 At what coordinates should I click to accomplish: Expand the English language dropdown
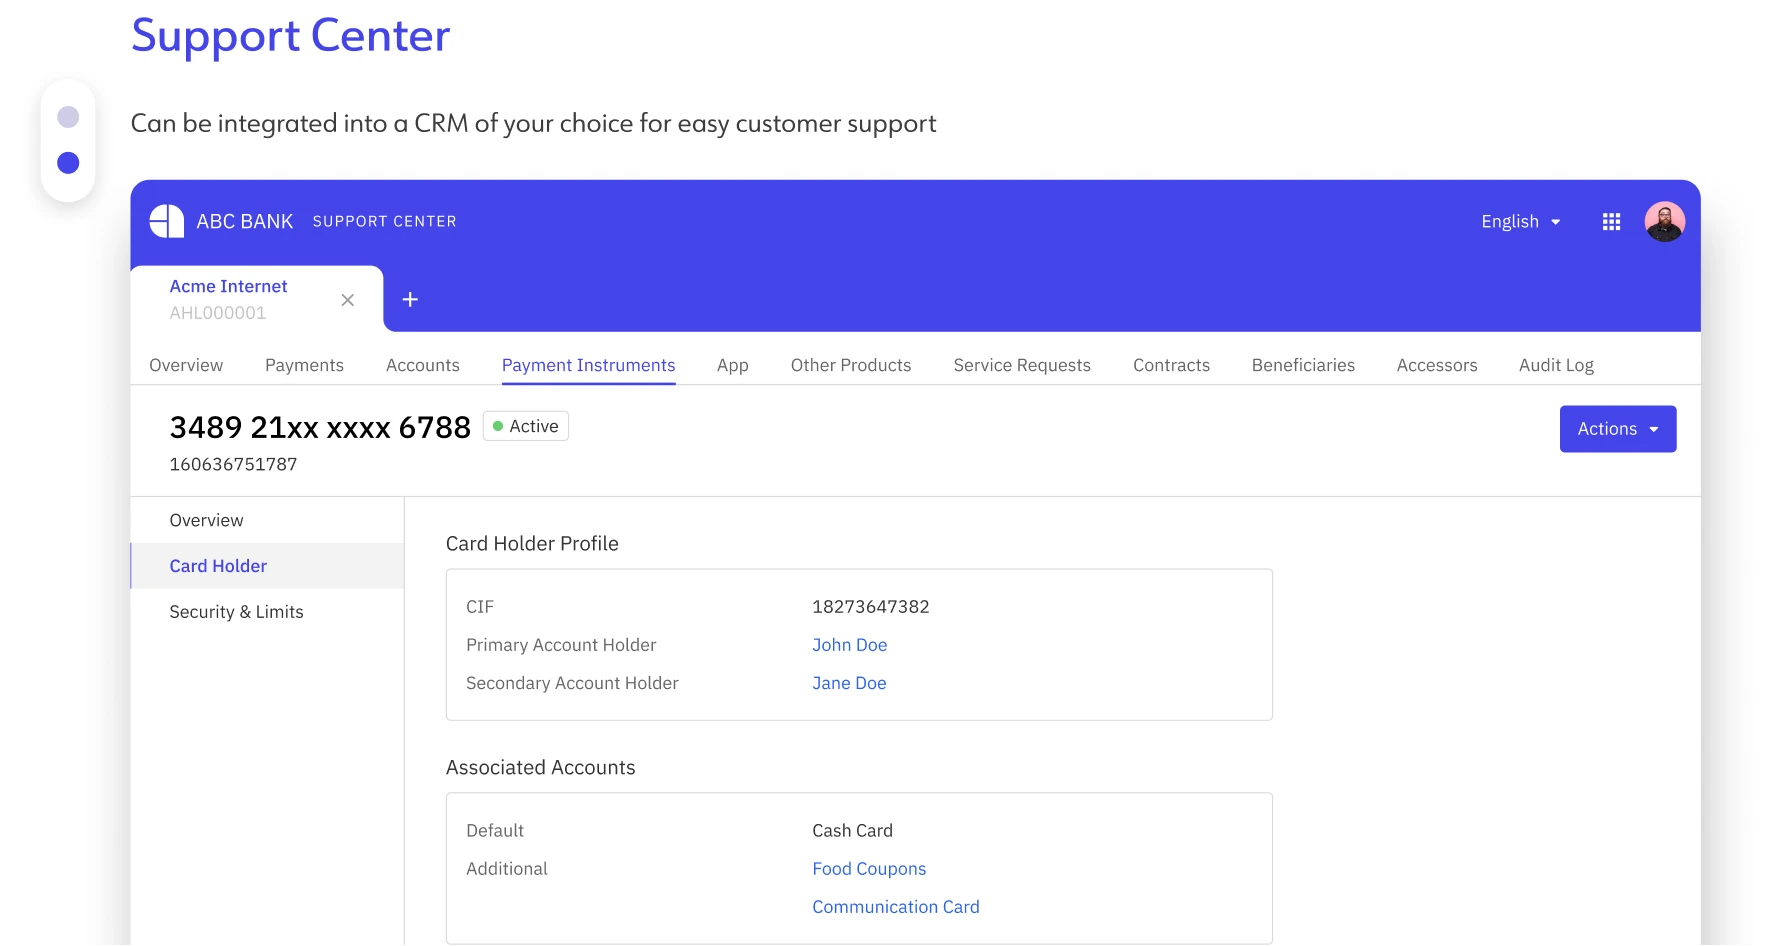click(1520, 222)
